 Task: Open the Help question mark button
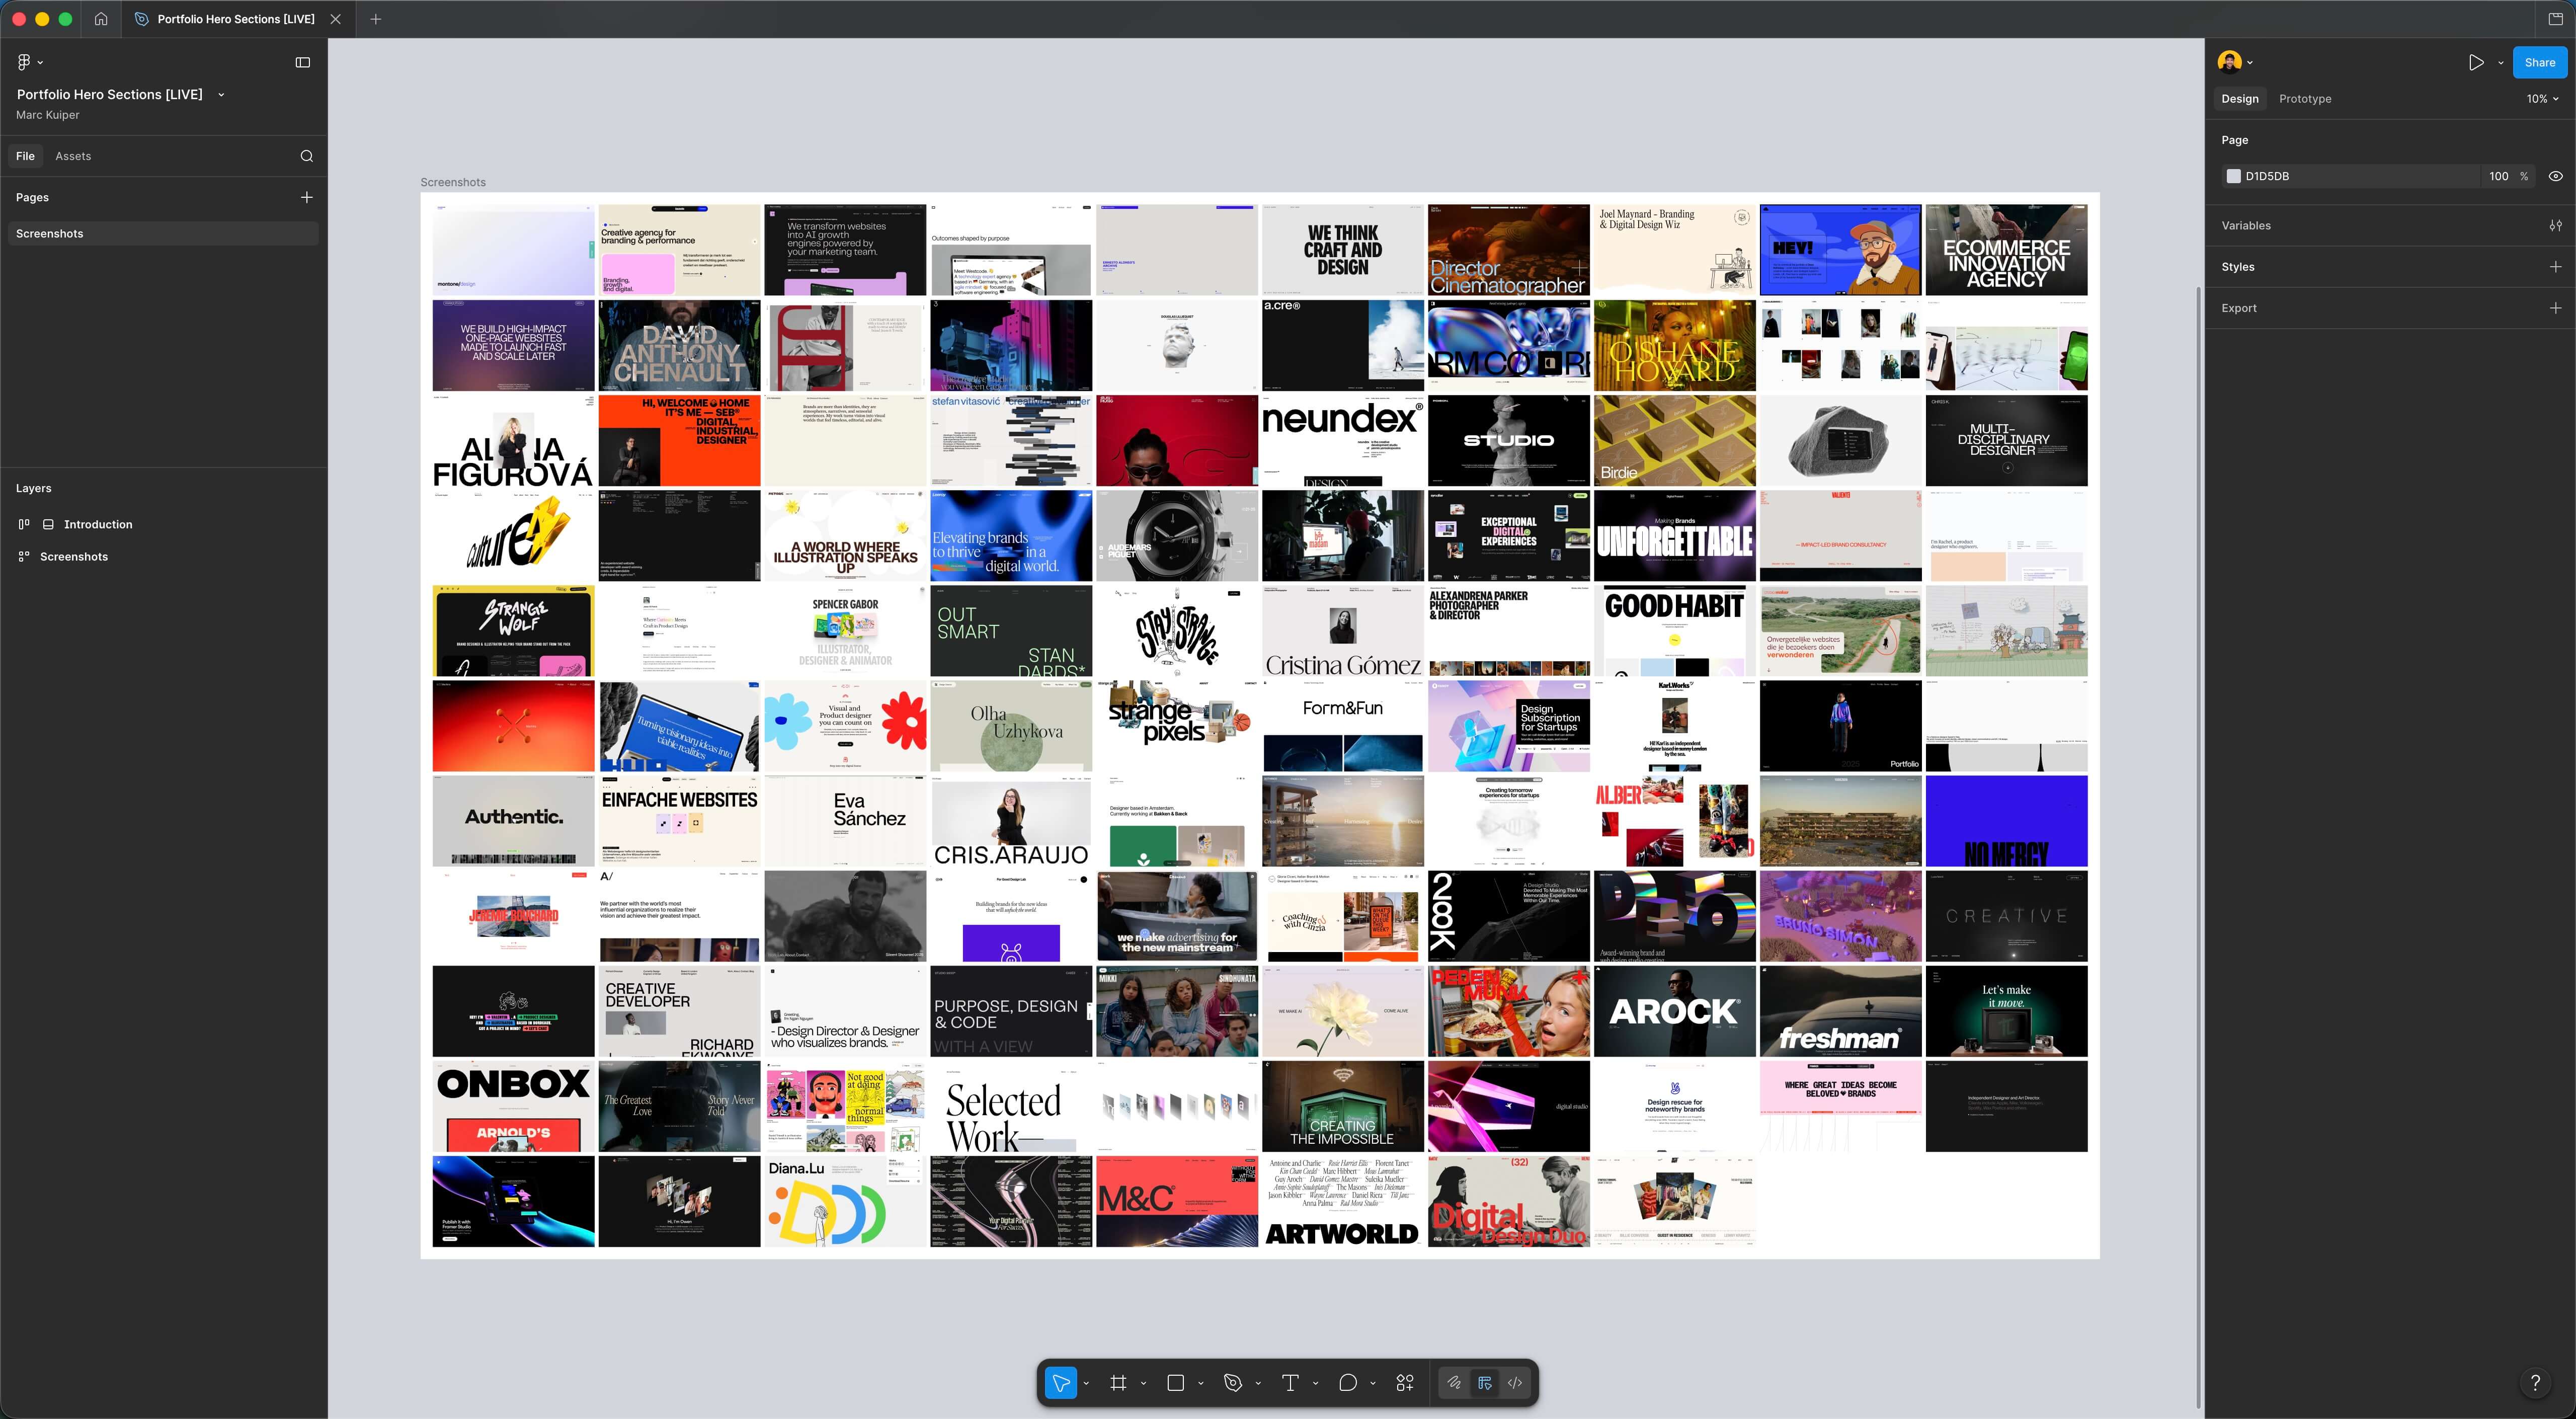point(2535,1383)
